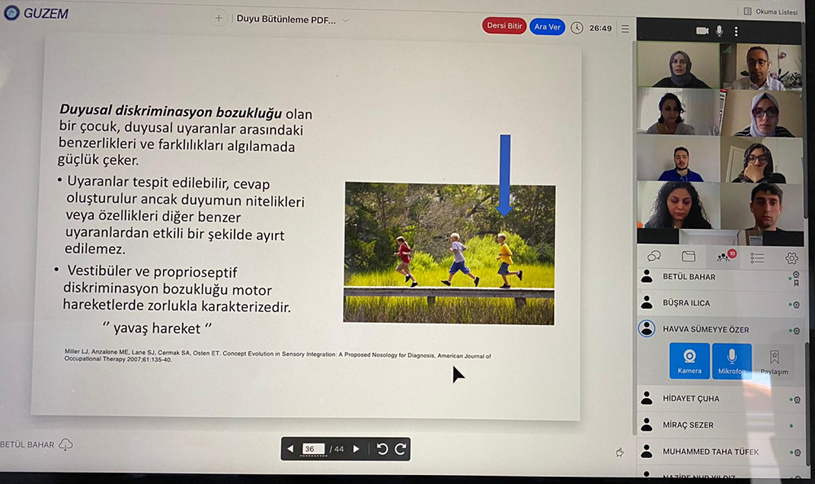Image resolution: width=815 pixels, height=484 pixels.
Task: Click the running children photo on the slide
Action: point(450,253)
